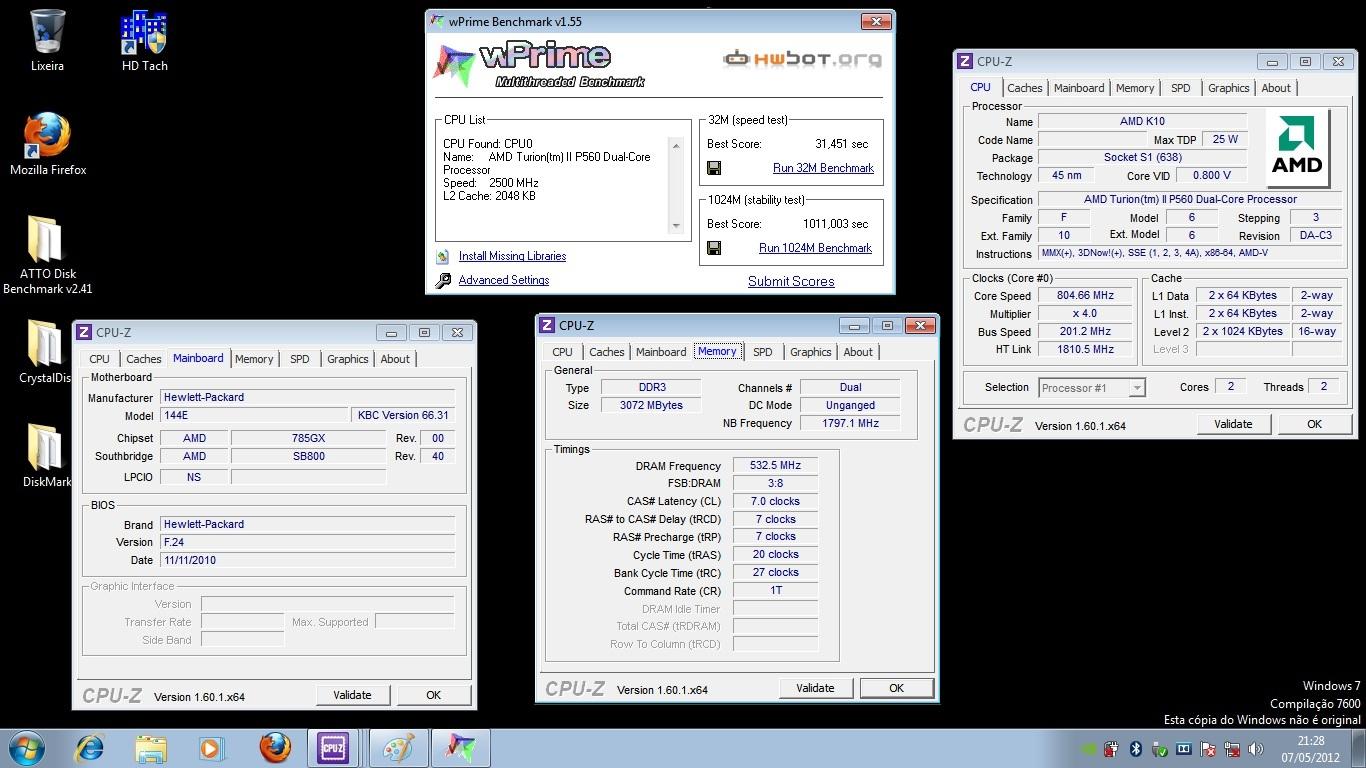The height and width of the screenshot is (768, 1366).
Task: Open Graphics tab in the Mainboard CPU-Z window
Action: [x=348, y=359]
